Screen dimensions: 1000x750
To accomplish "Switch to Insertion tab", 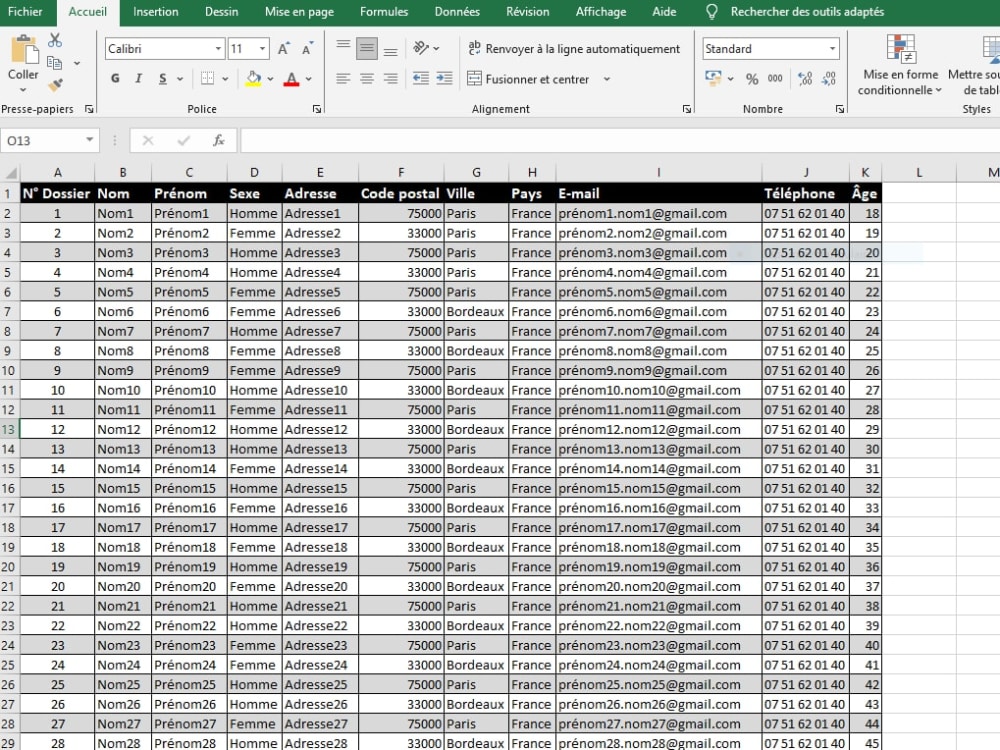I will pyautogui.click(x=156, y=11).
